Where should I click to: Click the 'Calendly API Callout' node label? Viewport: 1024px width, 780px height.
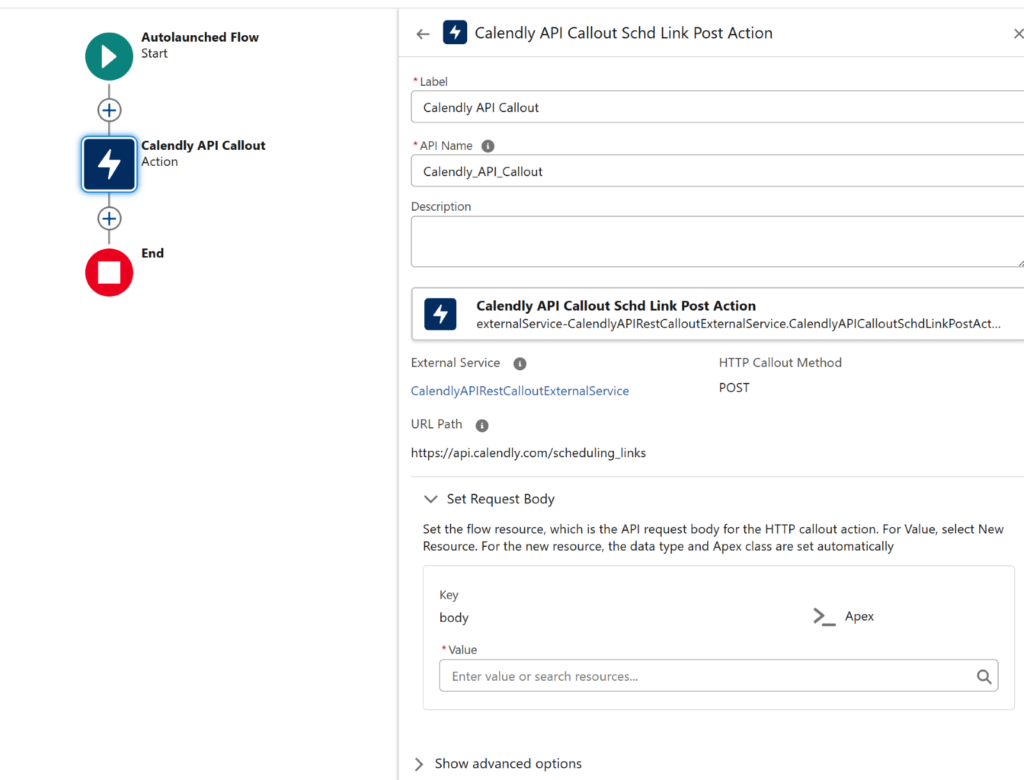203,146
